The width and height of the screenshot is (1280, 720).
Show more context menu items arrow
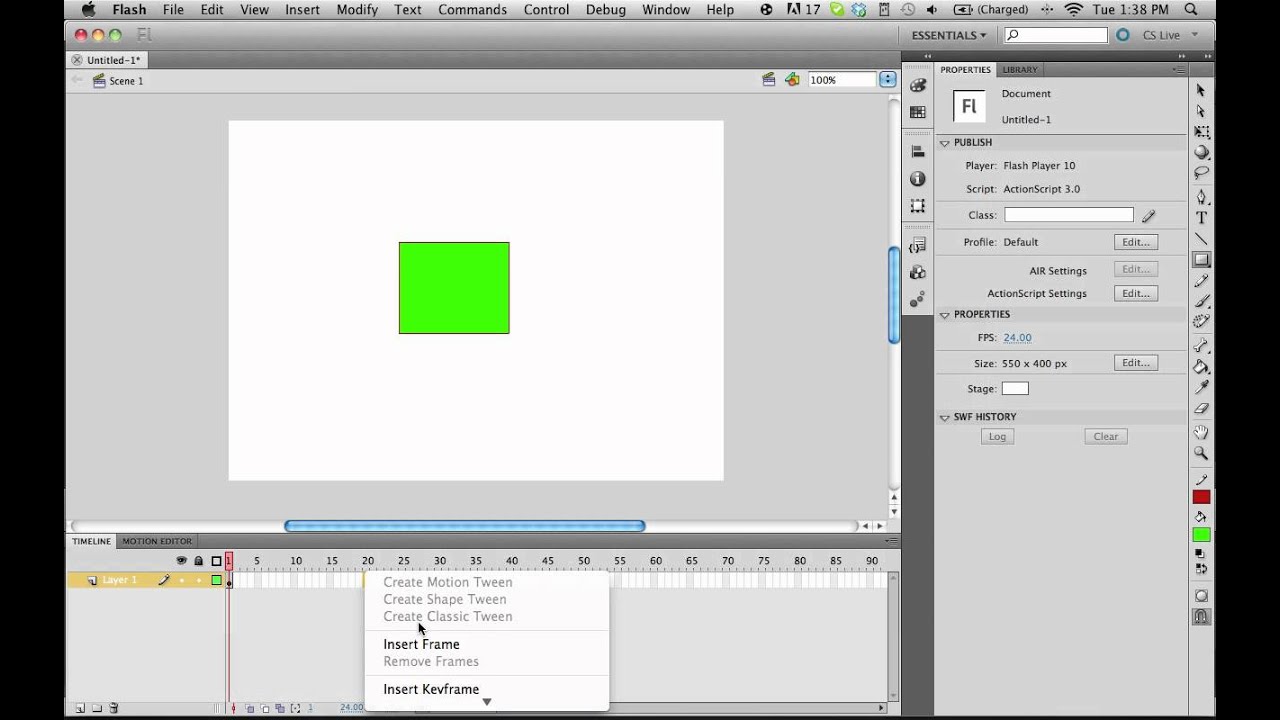pyautogui.click(x=487, y=702)
